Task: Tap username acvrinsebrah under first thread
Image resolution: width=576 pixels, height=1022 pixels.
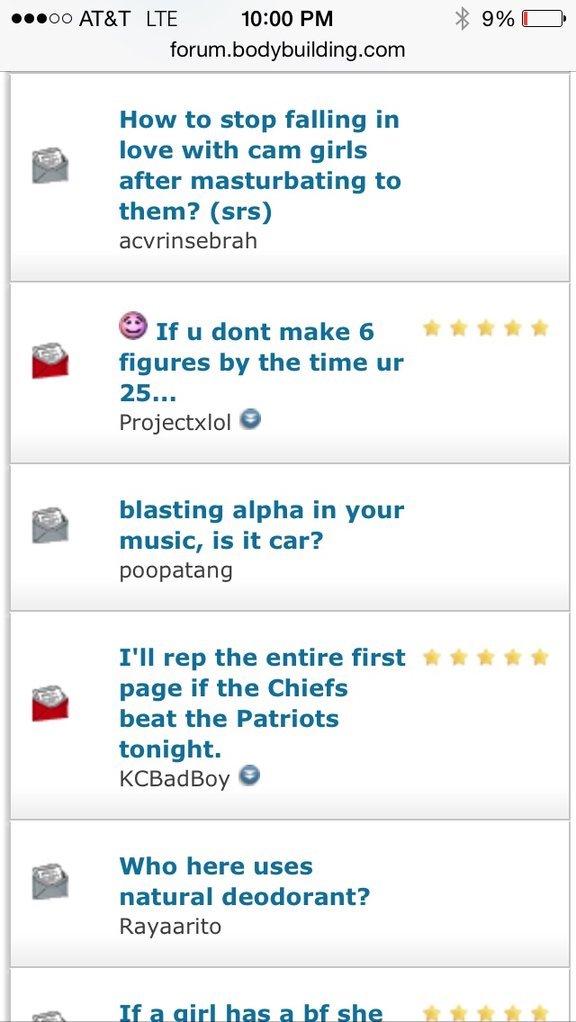Action: tap(188, 241)
